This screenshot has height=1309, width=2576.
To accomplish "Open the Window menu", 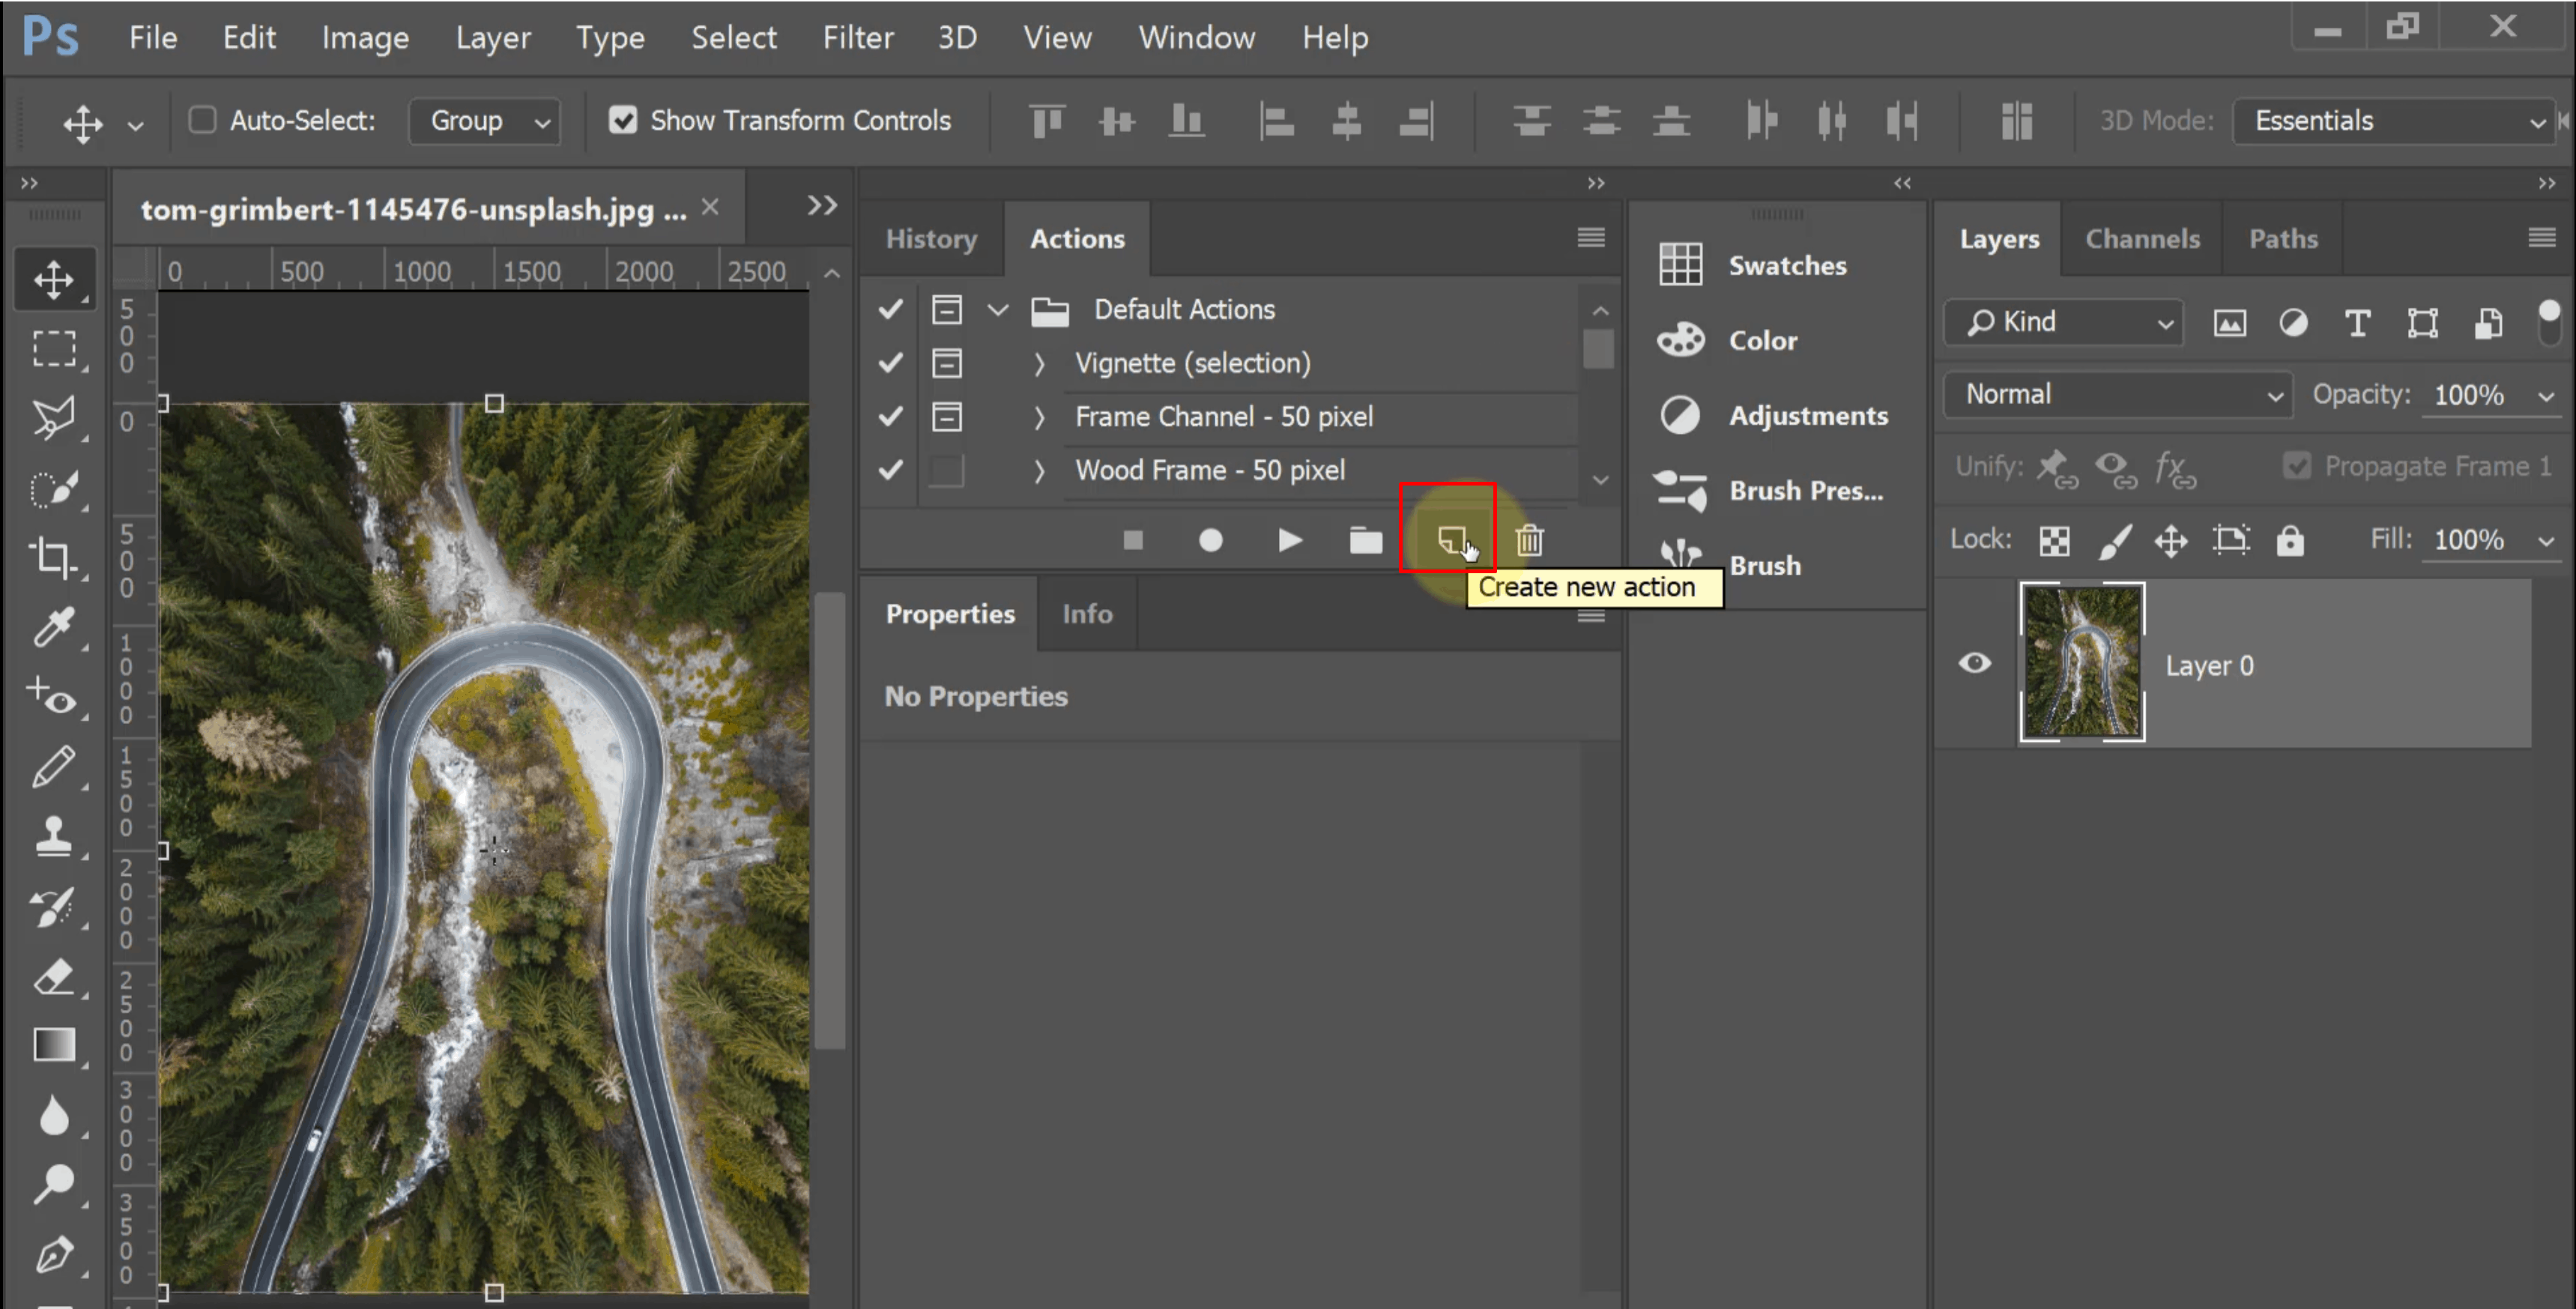I will (1196, 37).
